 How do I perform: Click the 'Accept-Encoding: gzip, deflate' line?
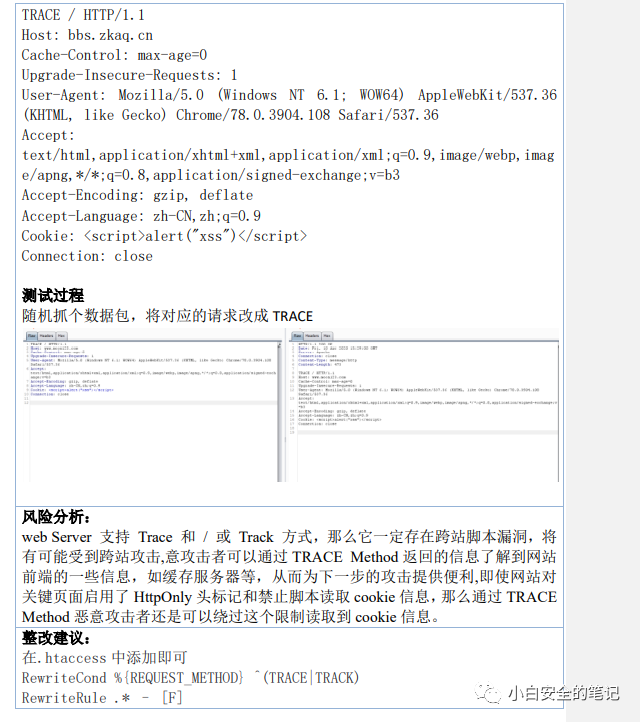coord(137,196)
